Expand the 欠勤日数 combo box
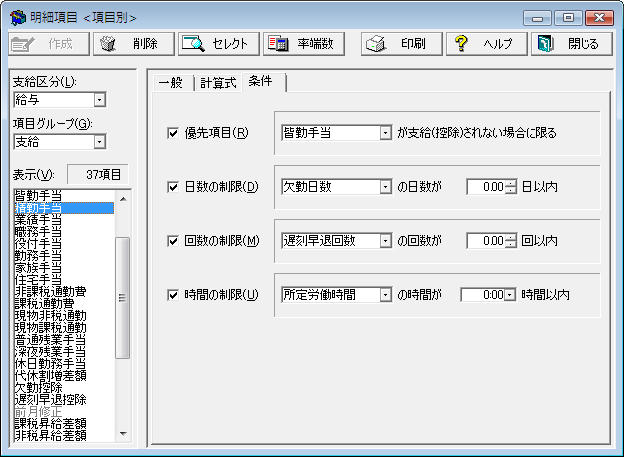Viewport: 624px width, 457px height. (x=385, y=187)
